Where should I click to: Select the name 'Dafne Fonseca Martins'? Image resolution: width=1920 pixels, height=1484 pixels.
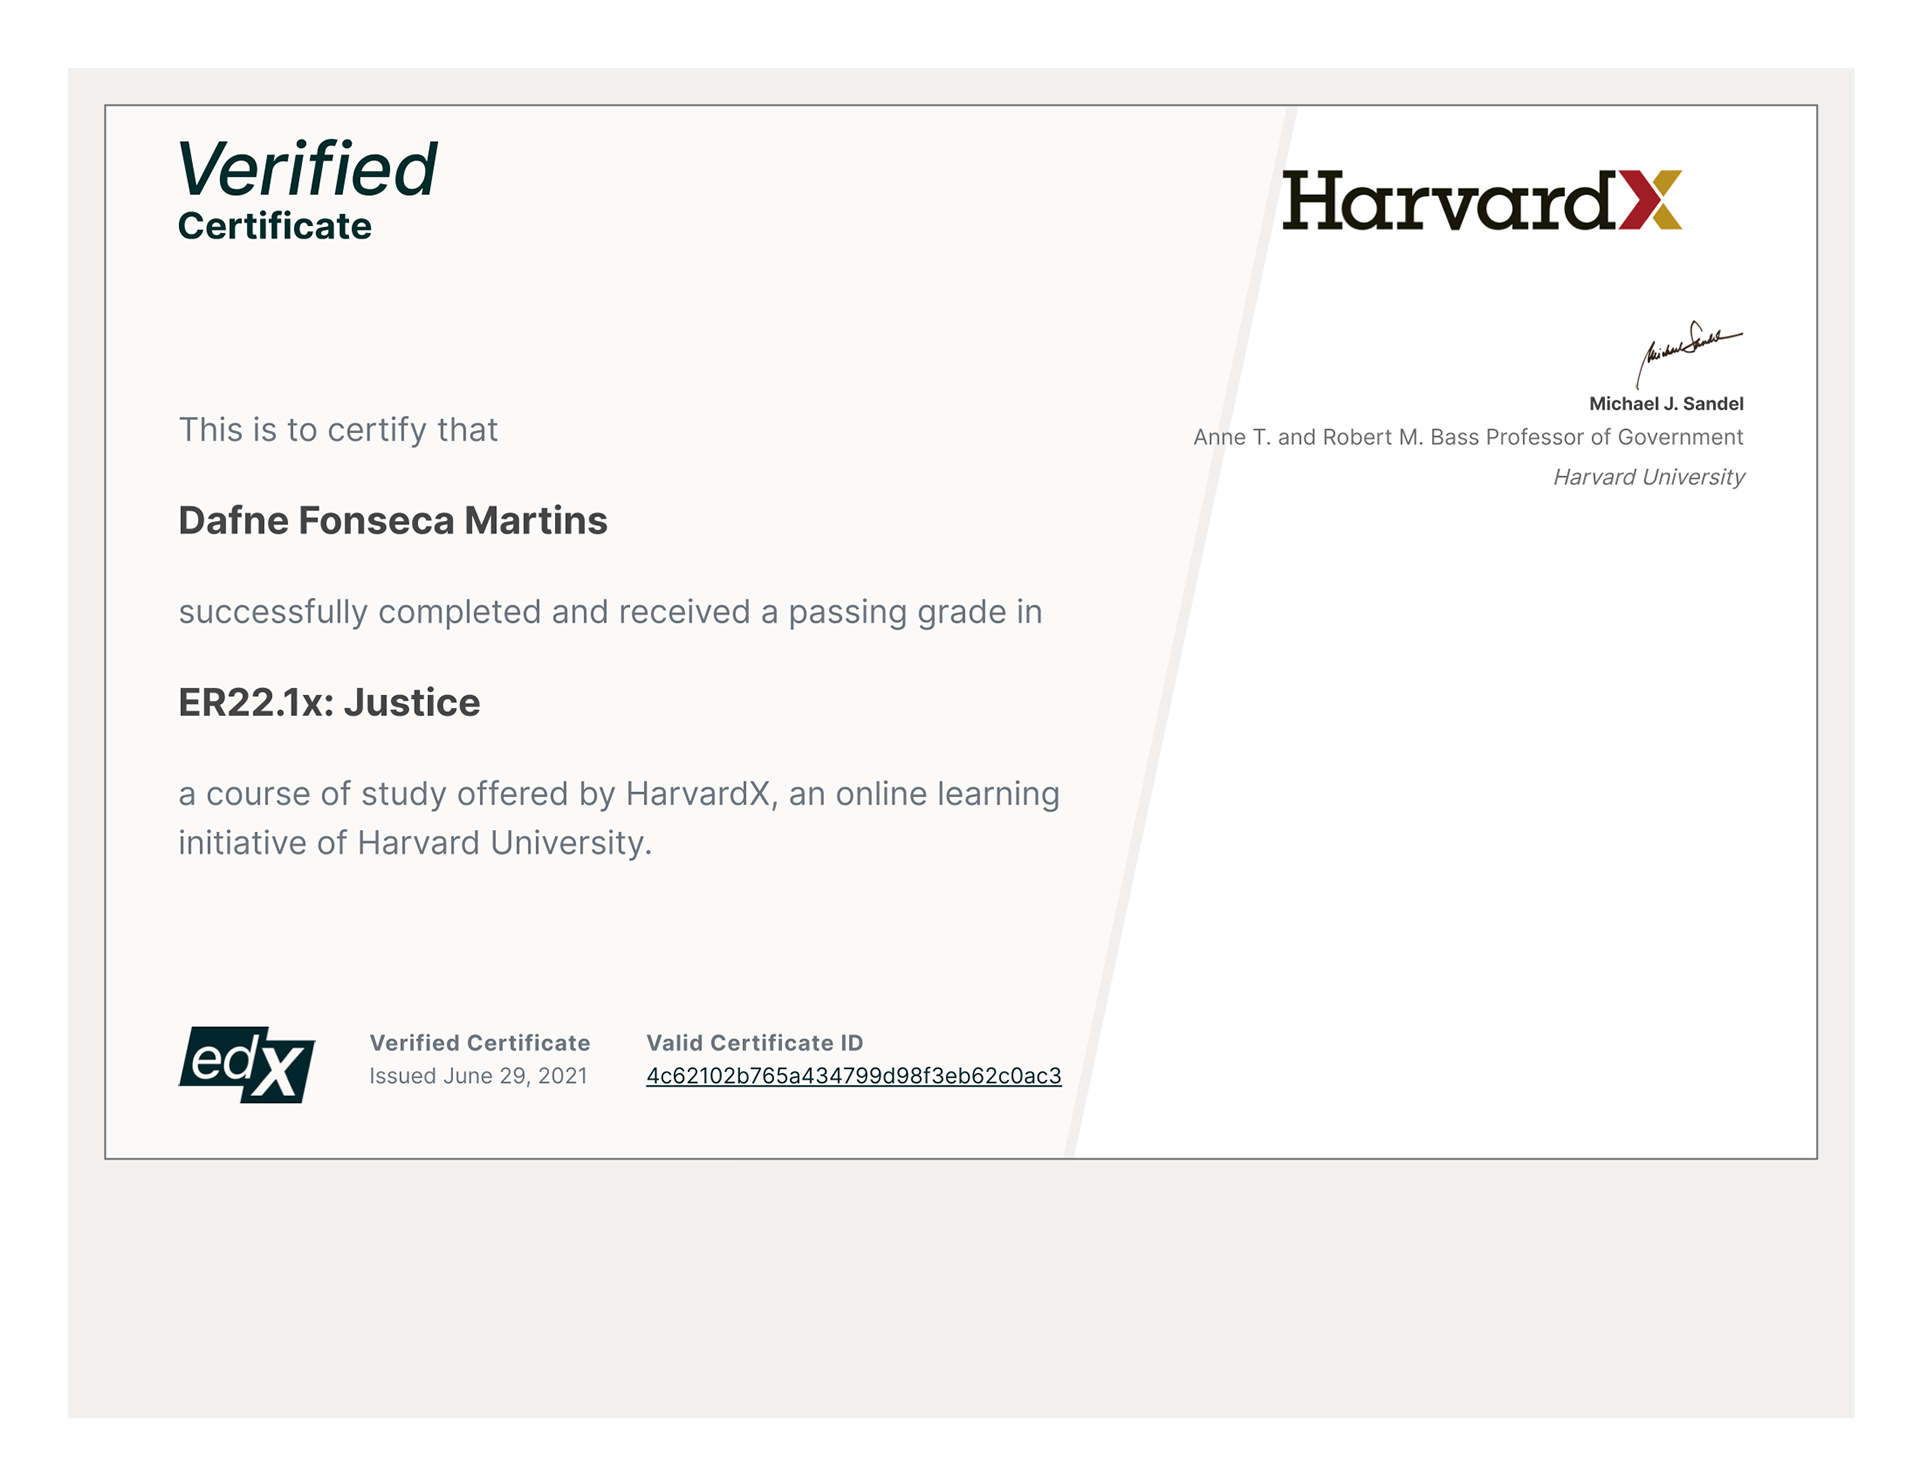pyautogui.click(x=393, y=521)
